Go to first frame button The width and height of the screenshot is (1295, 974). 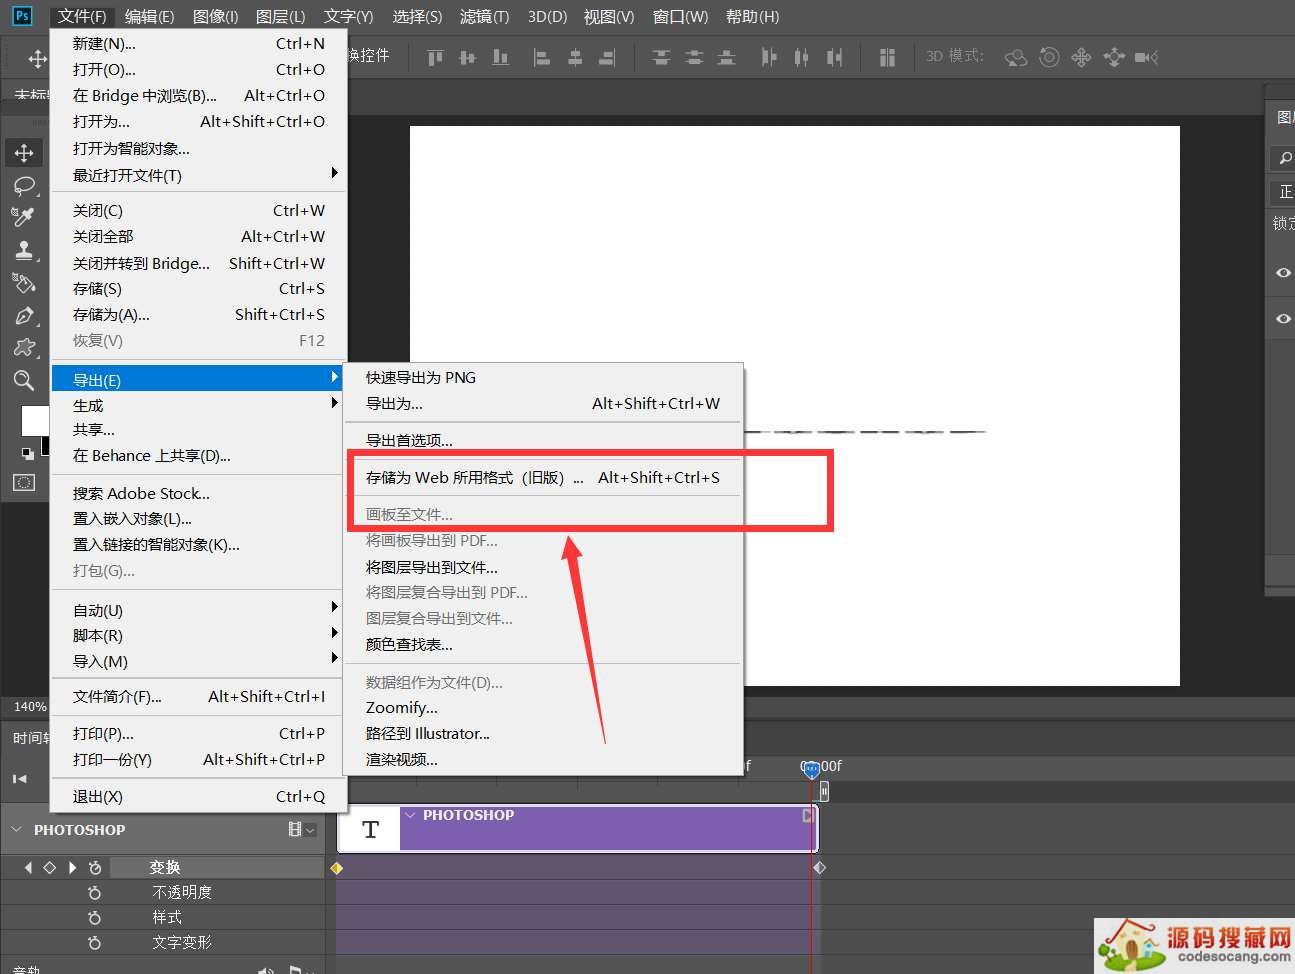[19, 778]
